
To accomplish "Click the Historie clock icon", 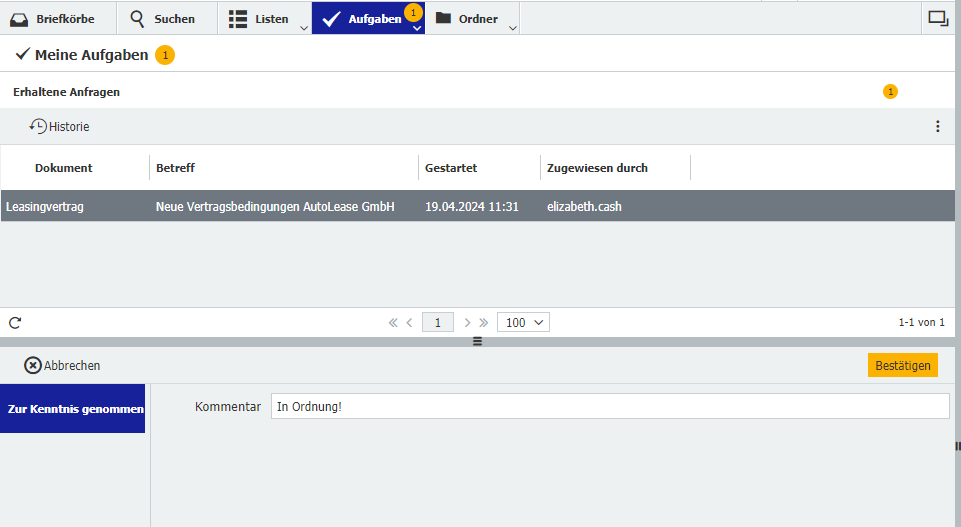I will click(38, 127).
